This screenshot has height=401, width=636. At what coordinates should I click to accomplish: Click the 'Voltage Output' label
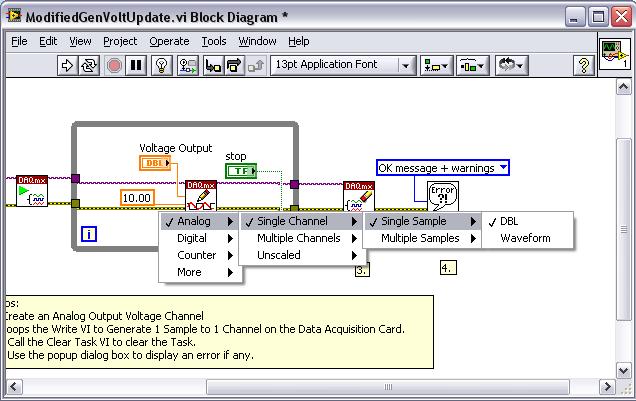tap(176, 148)
